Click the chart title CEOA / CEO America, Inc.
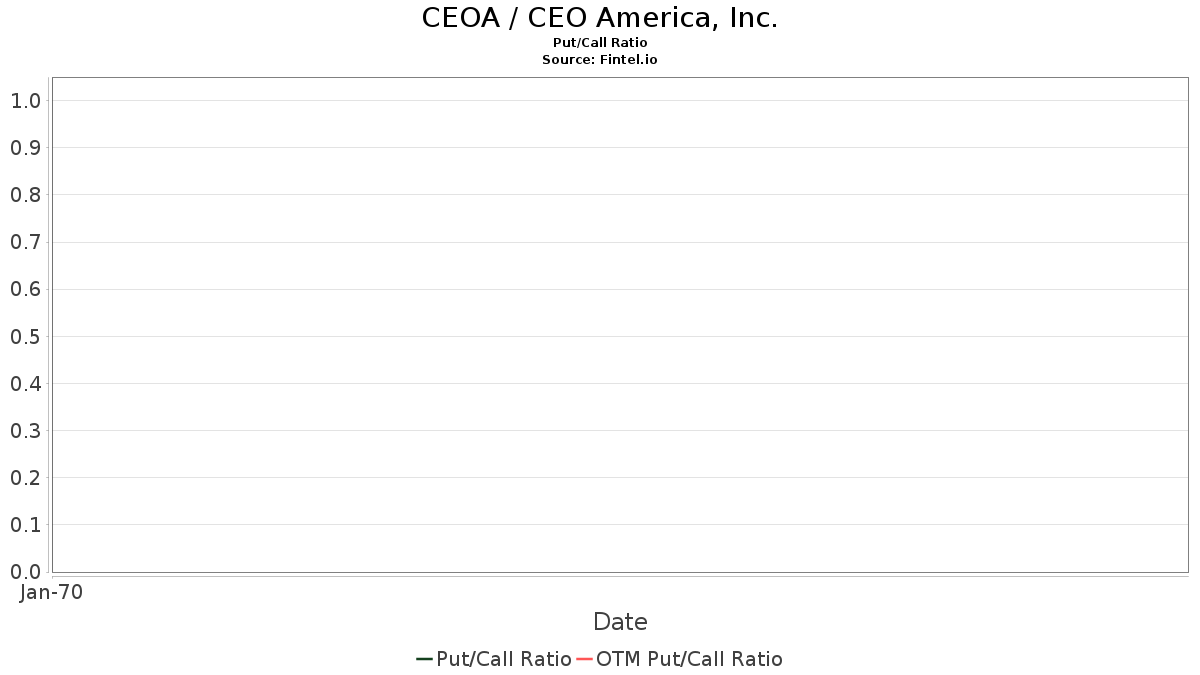Screen dimensions: 1200x675 600,18
